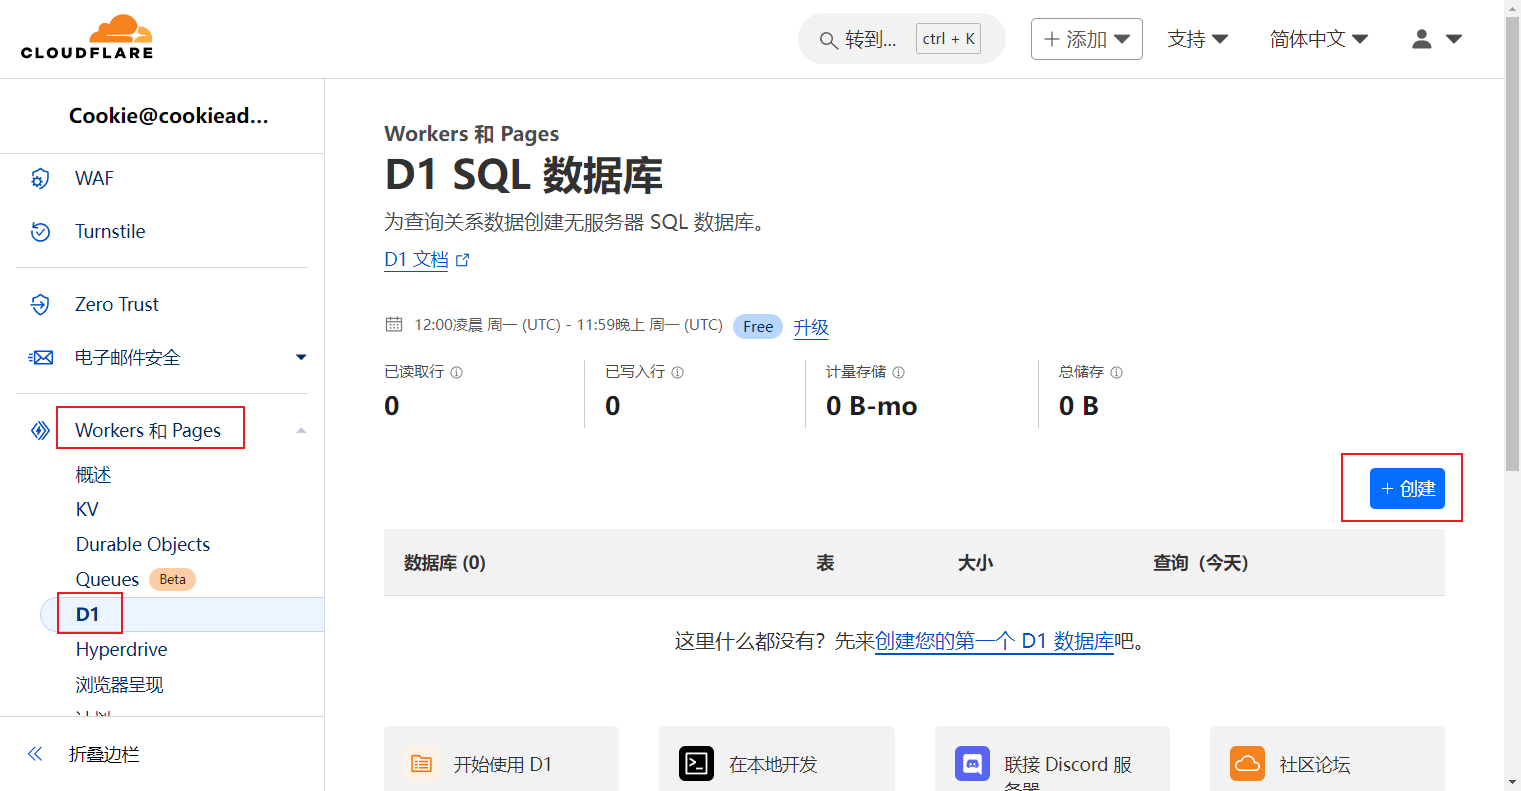The image size is (1521, 791).
Task: Click the calendar date range icon
Action: (394, 325)
